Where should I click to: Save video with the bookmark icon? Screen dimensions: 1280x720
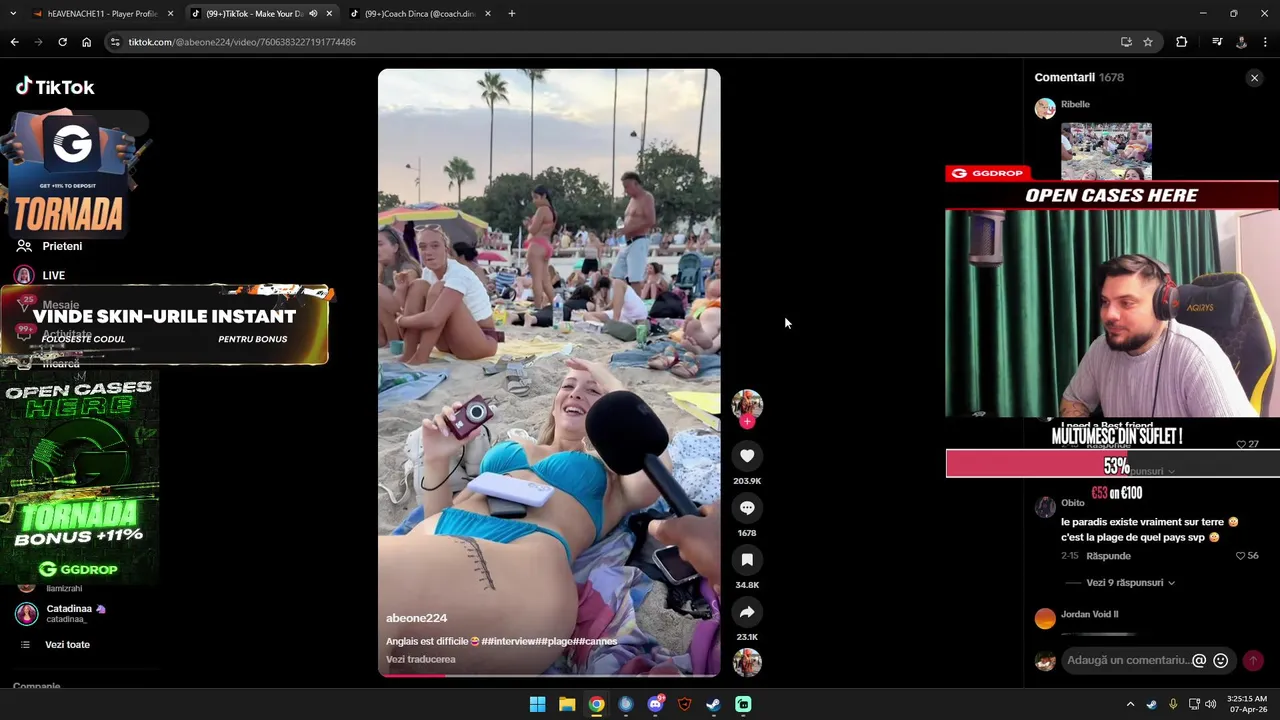[747, 560]
